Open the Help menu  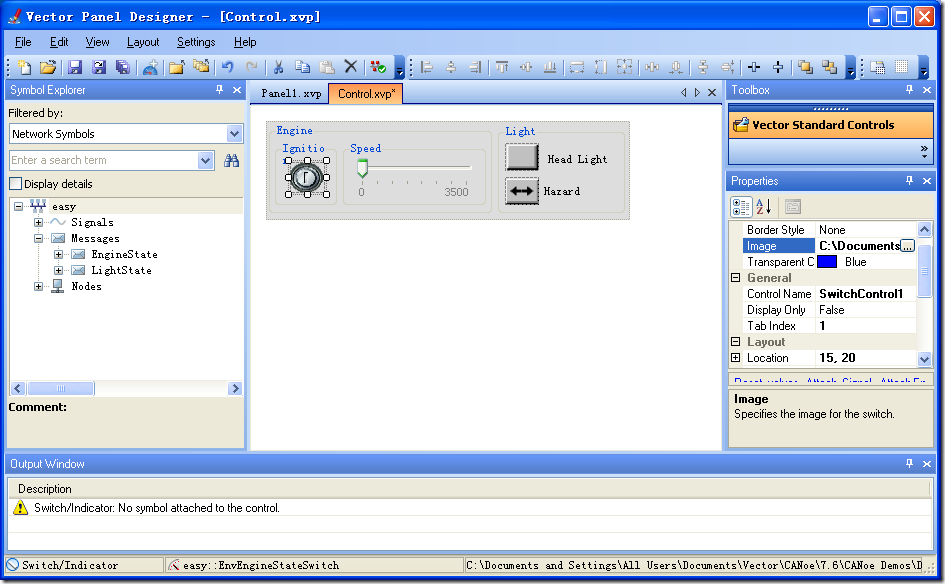click(245, 42)
